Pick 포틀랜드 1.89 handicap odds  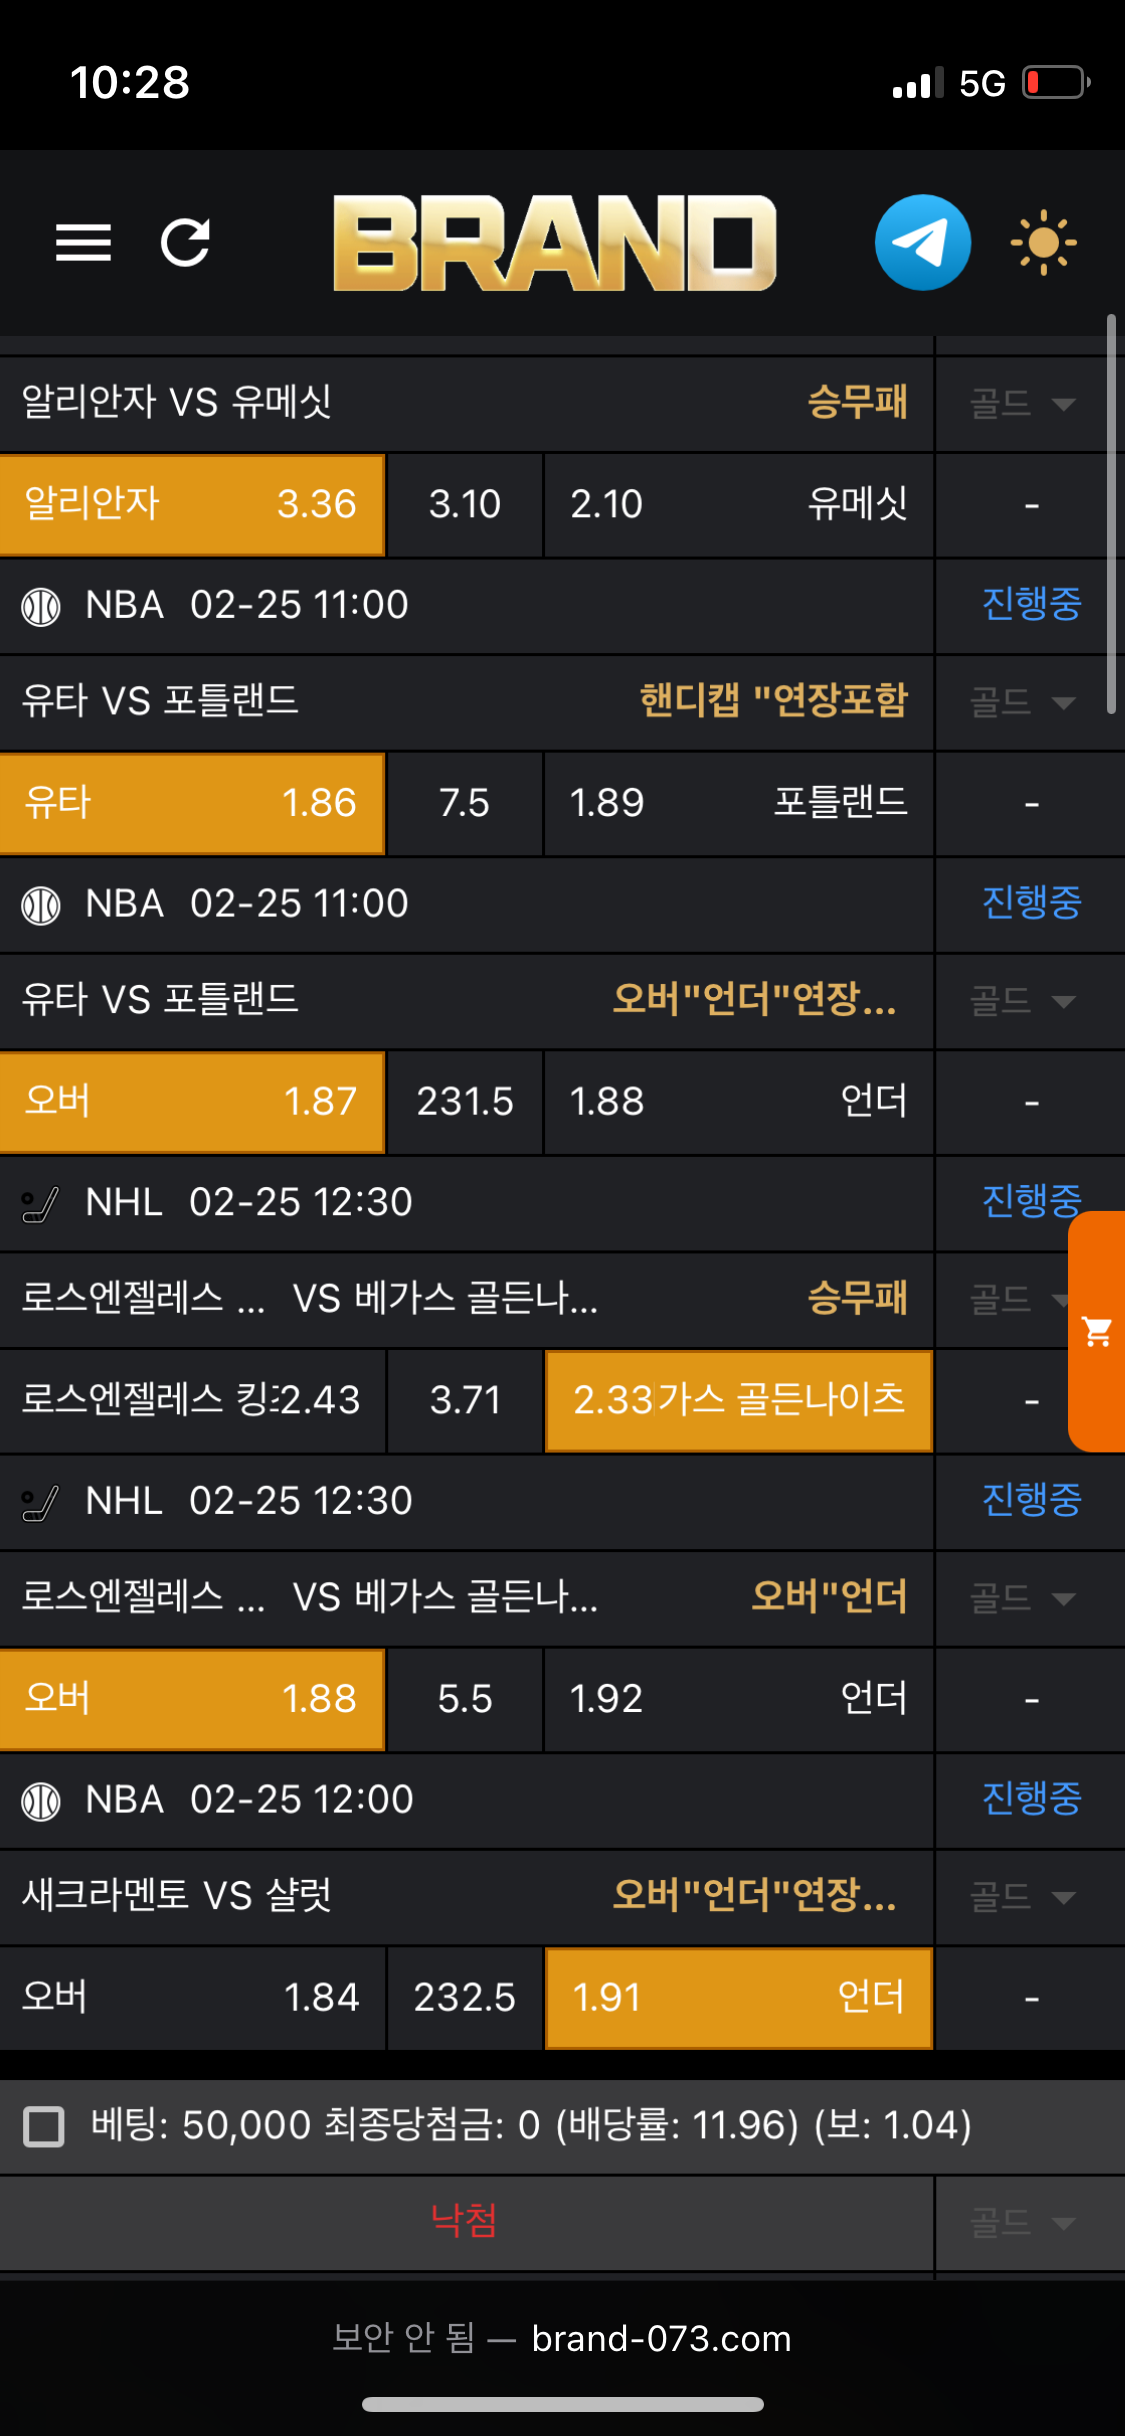point(738,803)
